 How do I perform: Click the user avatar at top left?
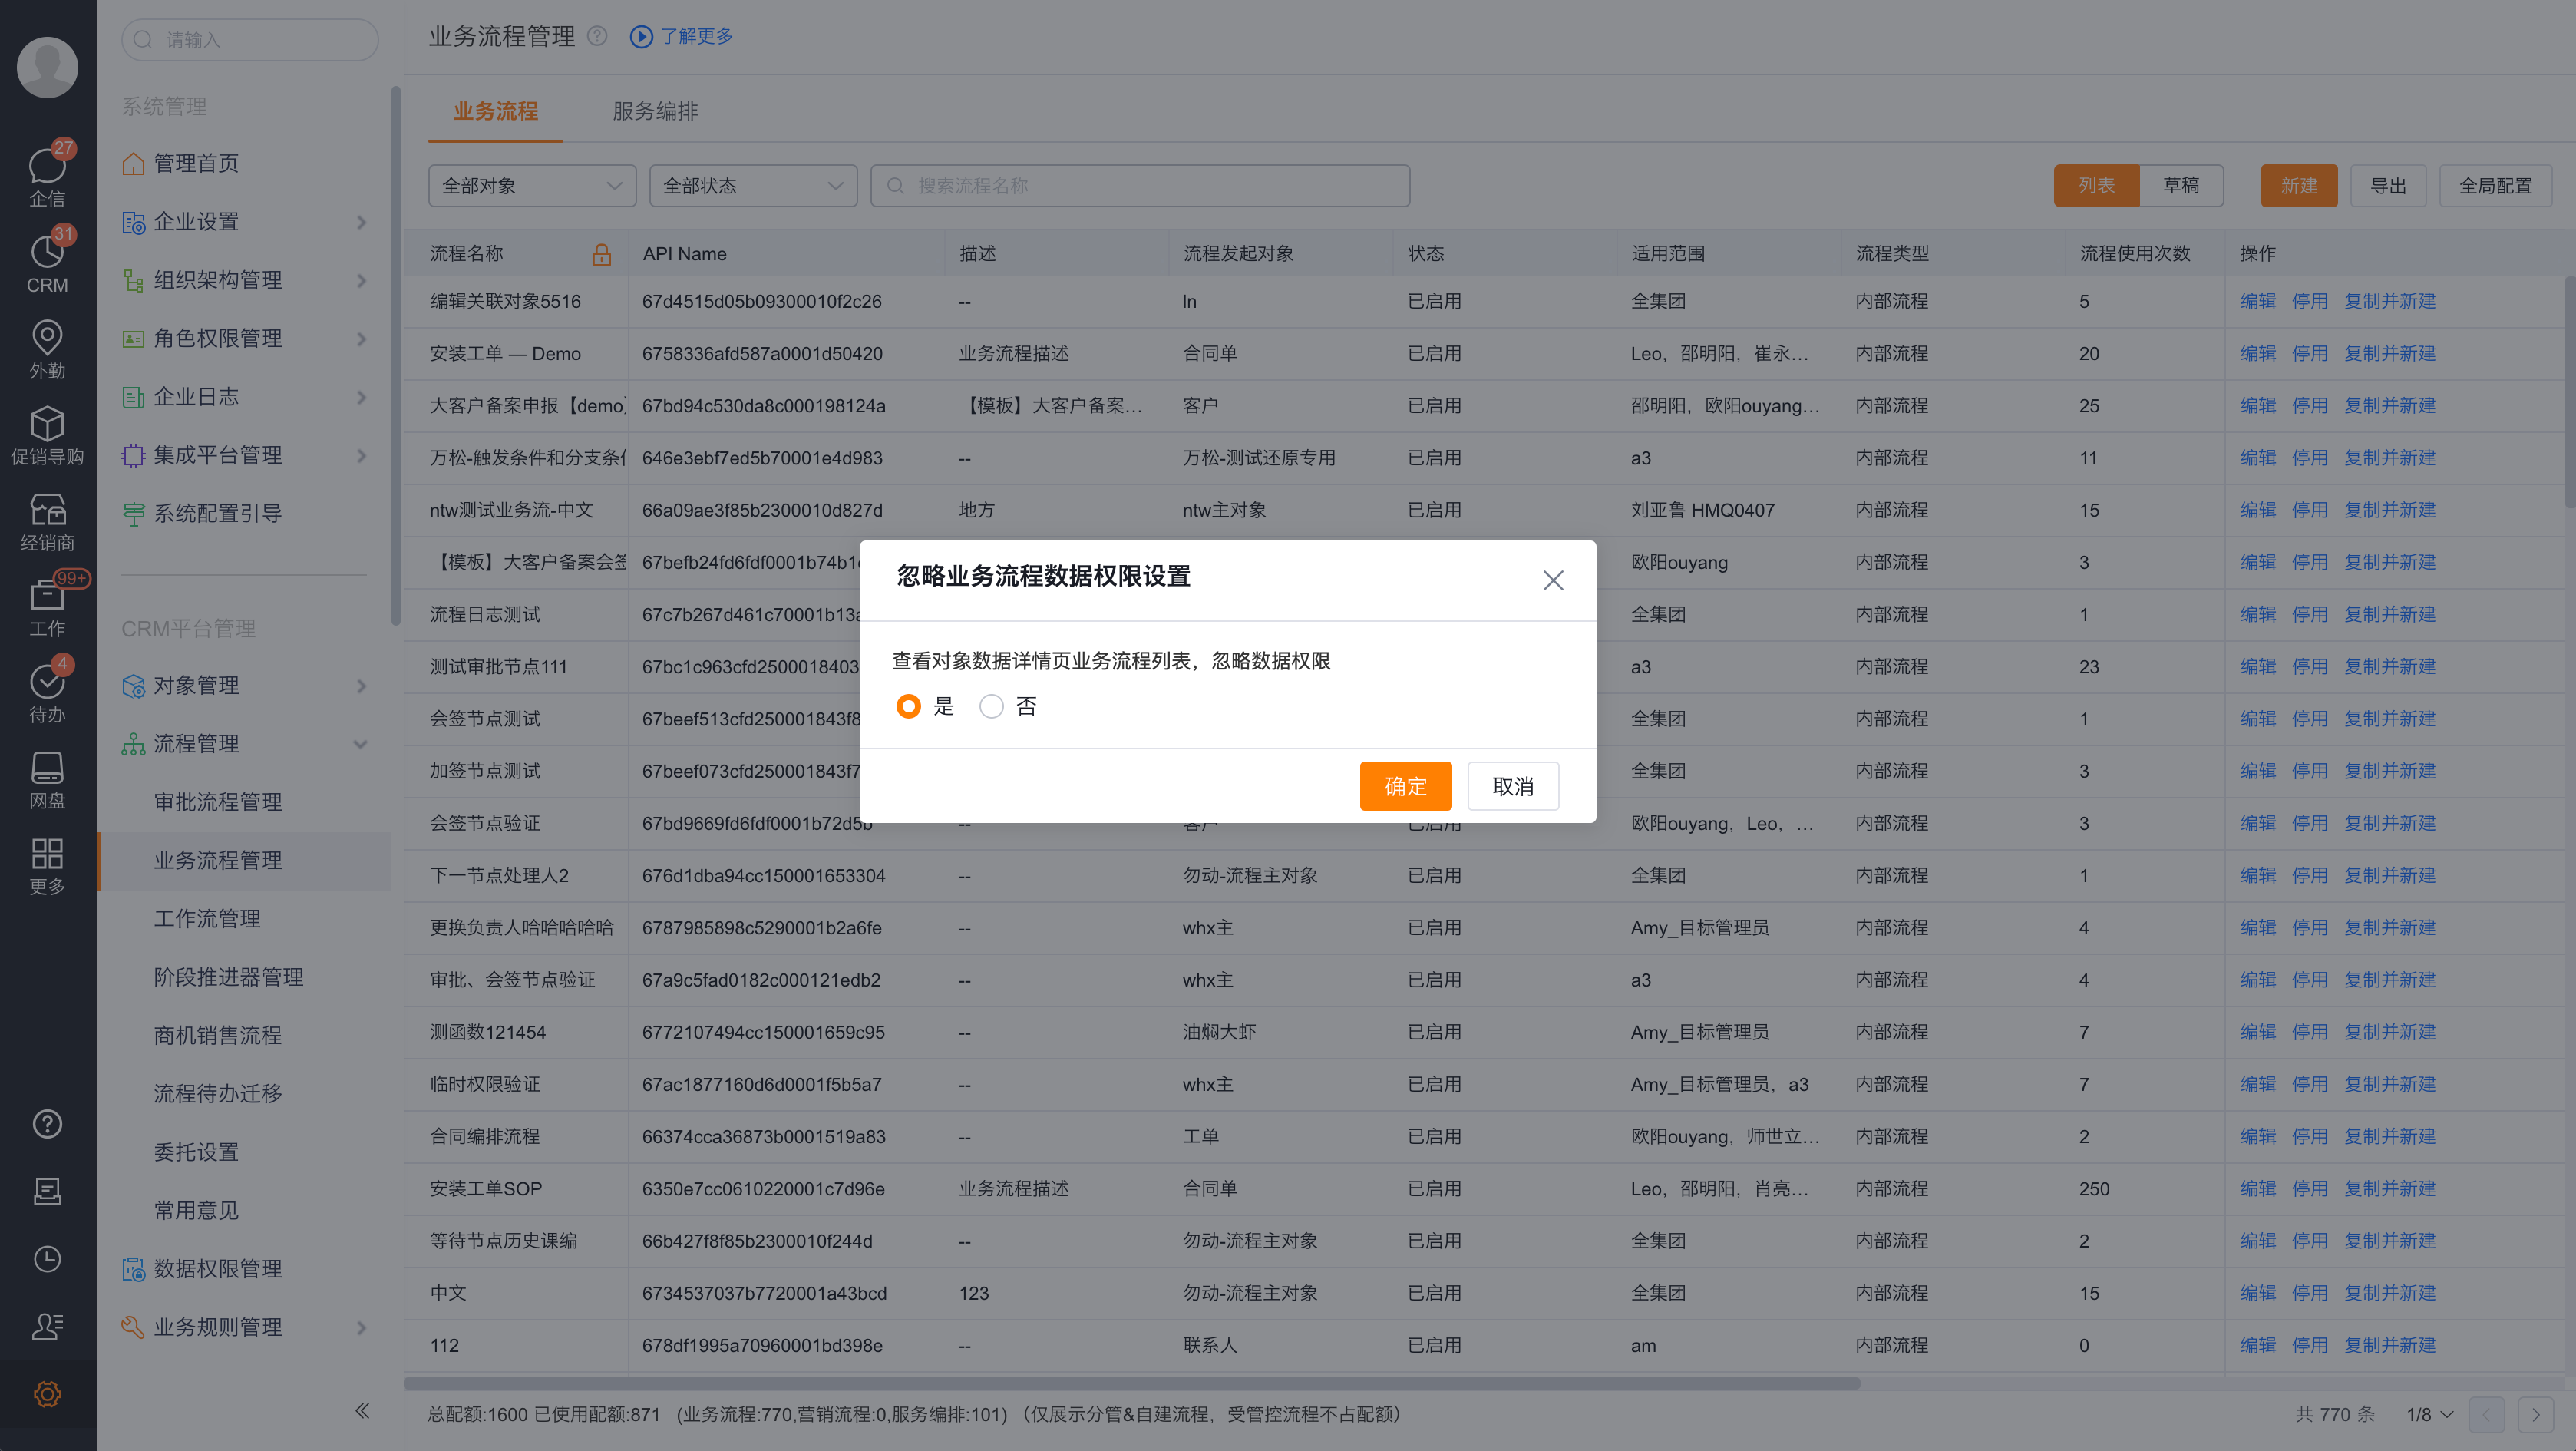[x=47, y=67]
